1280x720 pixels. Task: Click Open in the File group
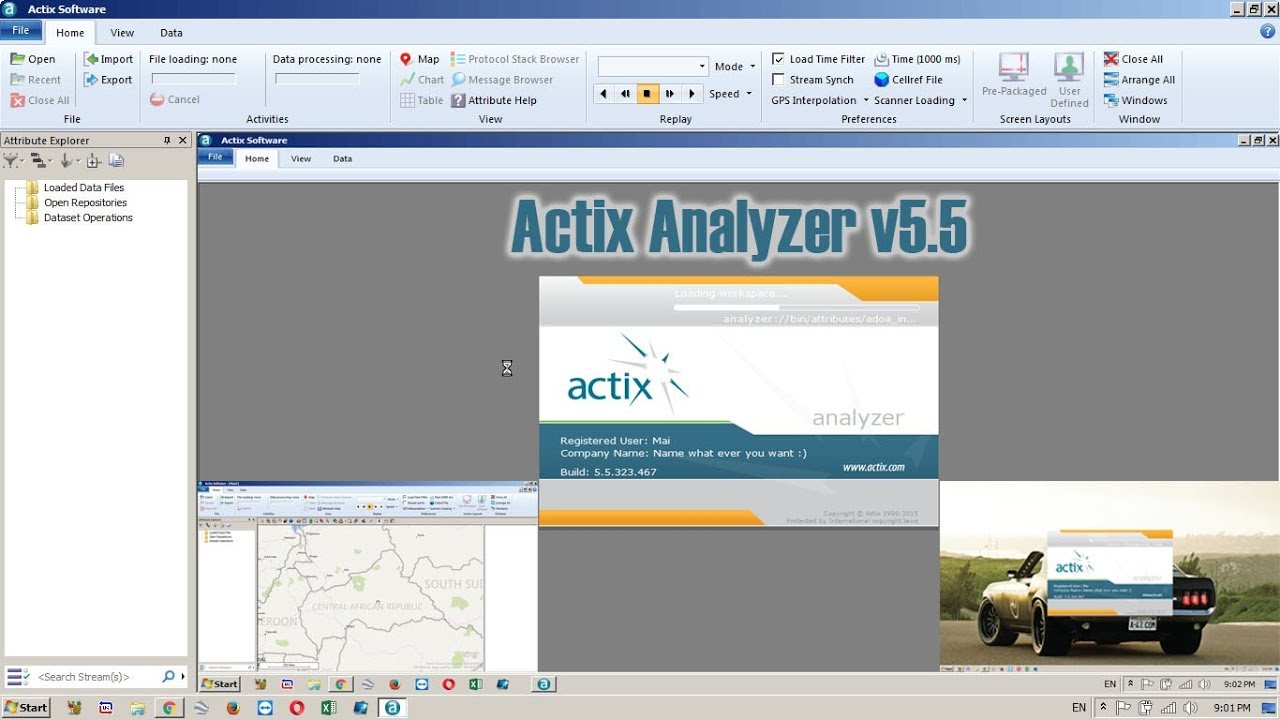tap(32, 59)
